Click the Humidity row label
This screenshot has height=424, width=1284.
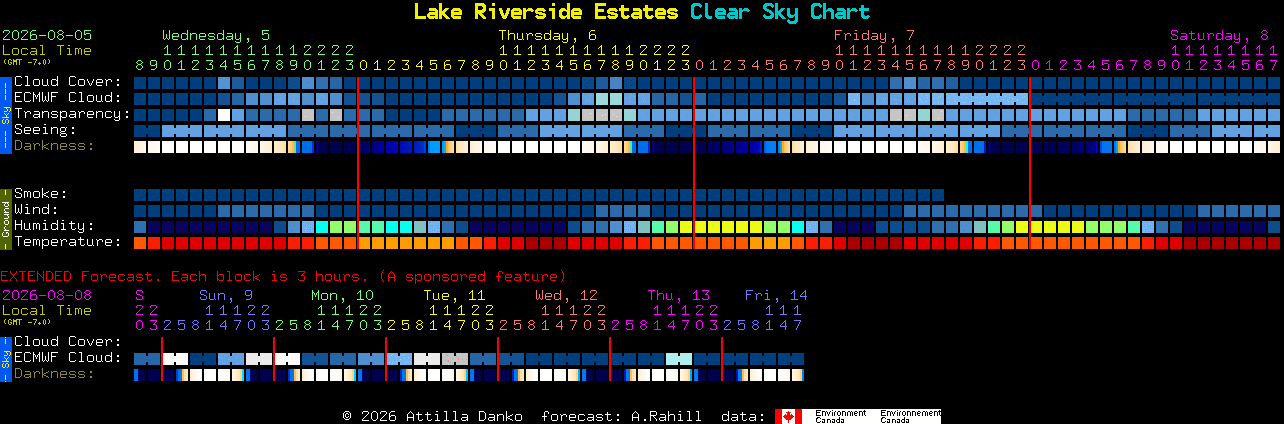(x=54, y=225)
